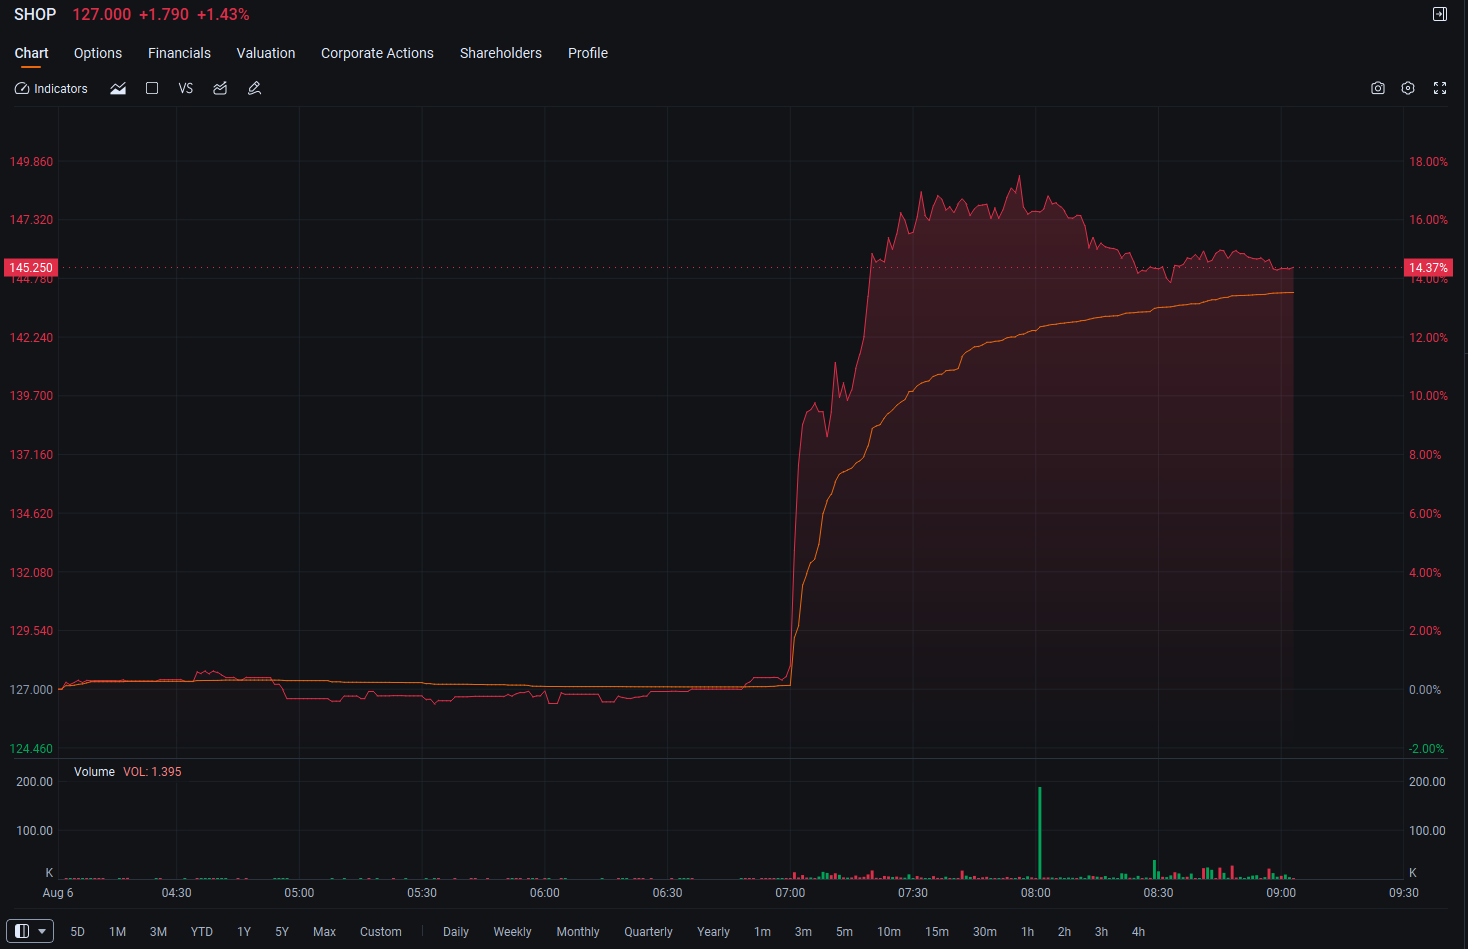Open the Profile tab
The width and height of the screenshot is (1468, 949).
tap(588, 53)
